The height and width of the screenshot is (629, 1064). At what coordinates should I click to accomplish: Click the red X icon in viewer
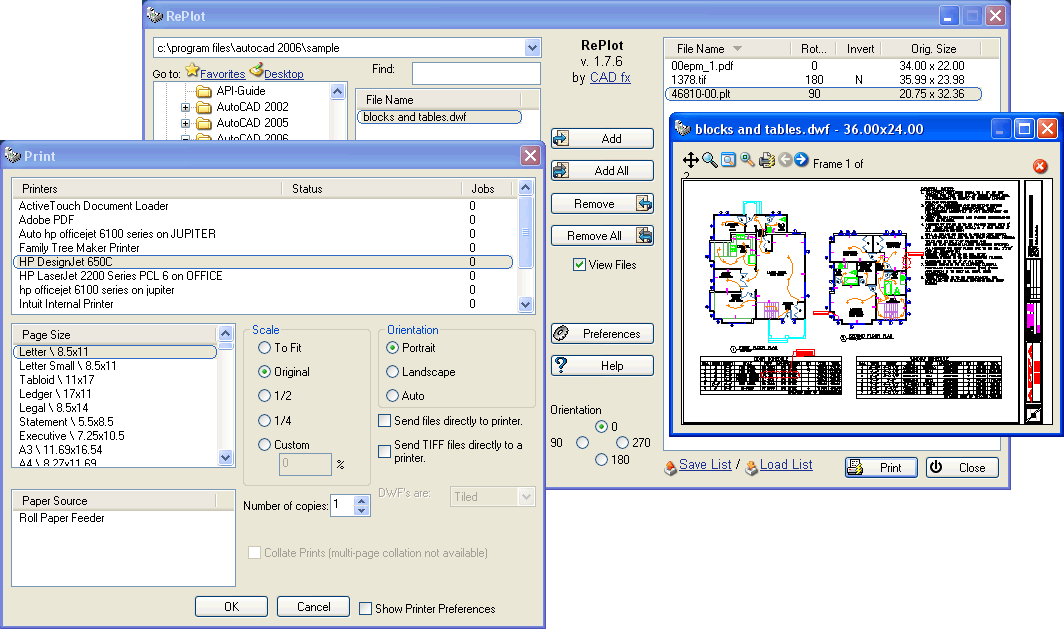[x=1040, y=166]
